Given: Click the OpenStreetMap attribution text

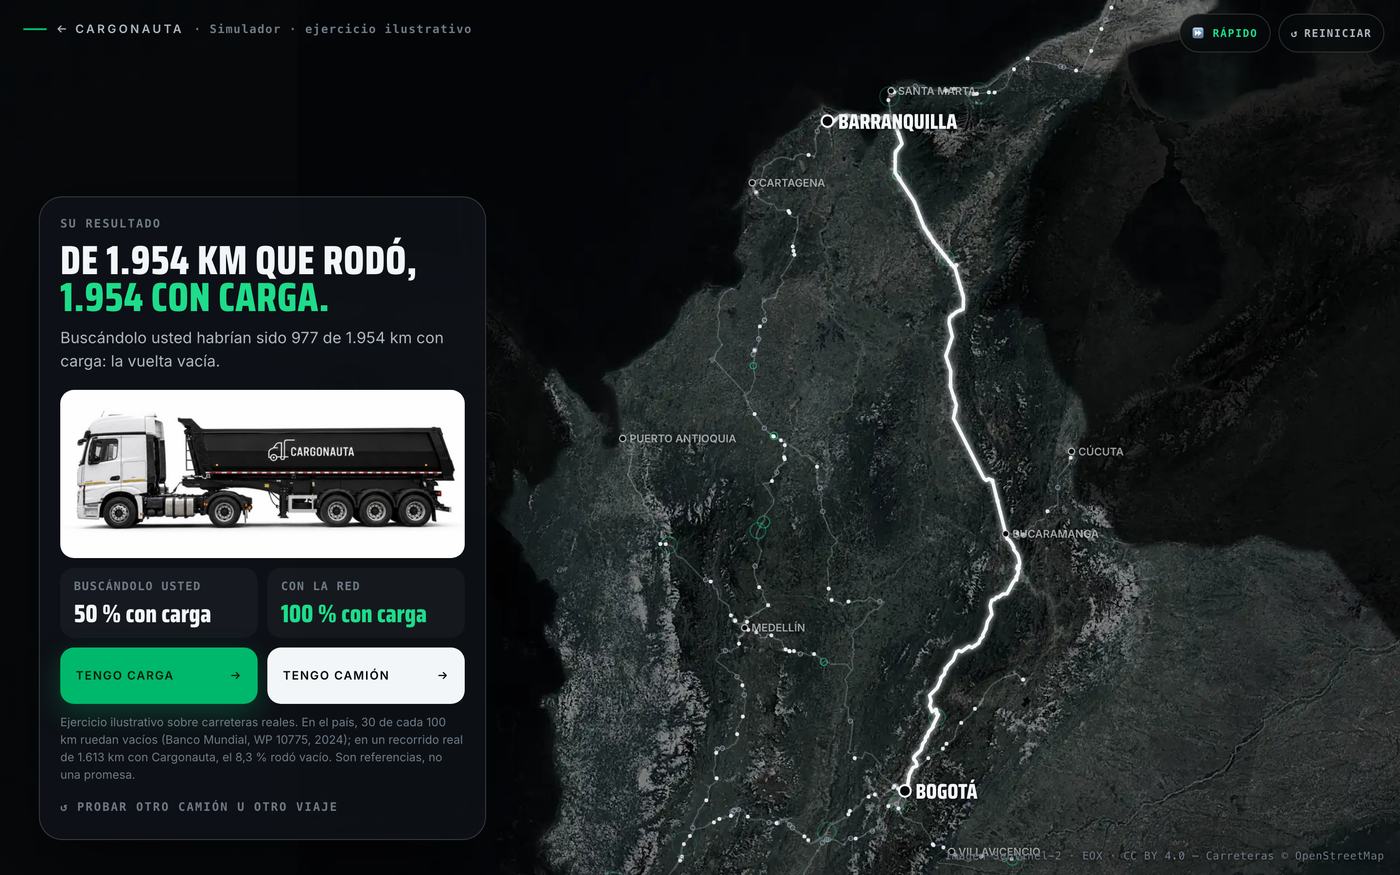Looking at the screenshot, I should 1339,856.
